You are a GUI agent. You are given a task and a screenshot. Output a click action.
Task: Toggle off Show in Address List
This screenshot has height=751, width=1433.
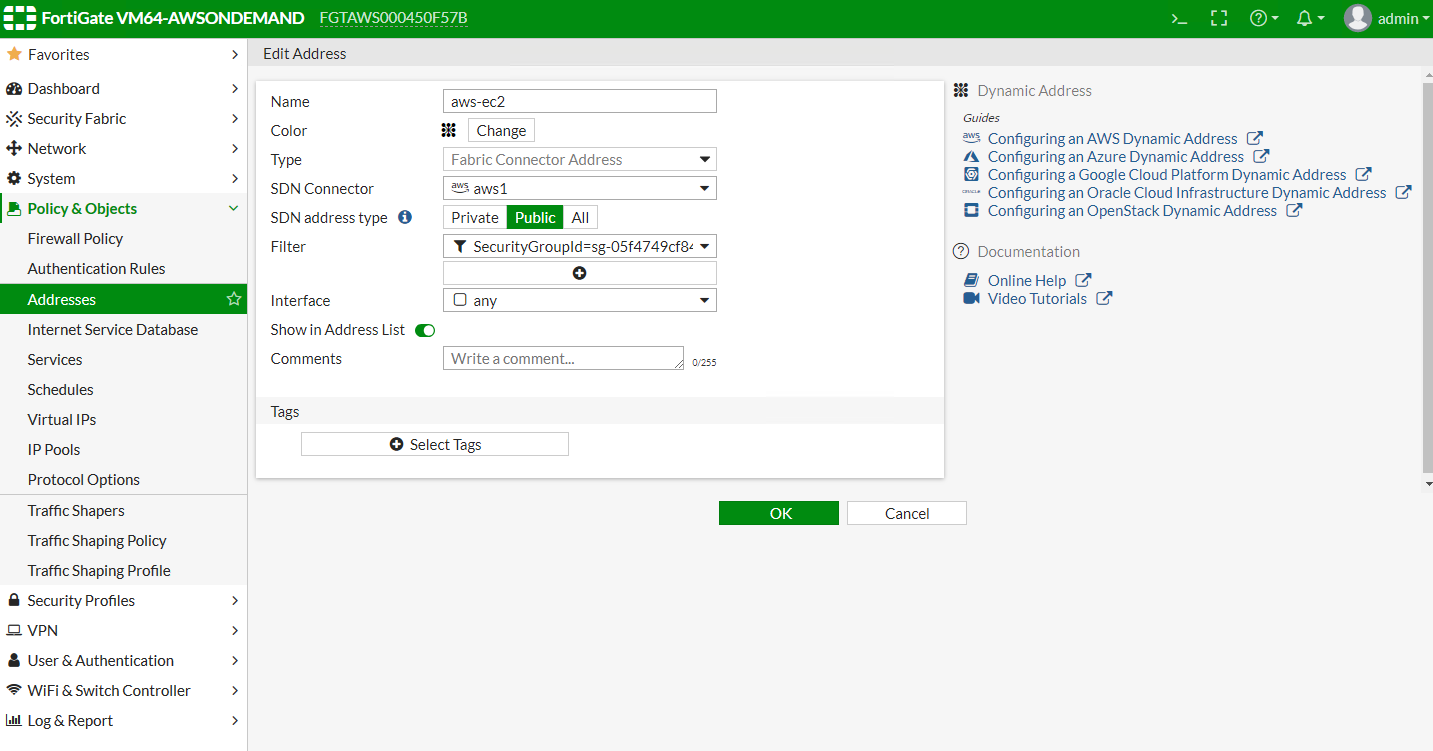coord(425,330)
